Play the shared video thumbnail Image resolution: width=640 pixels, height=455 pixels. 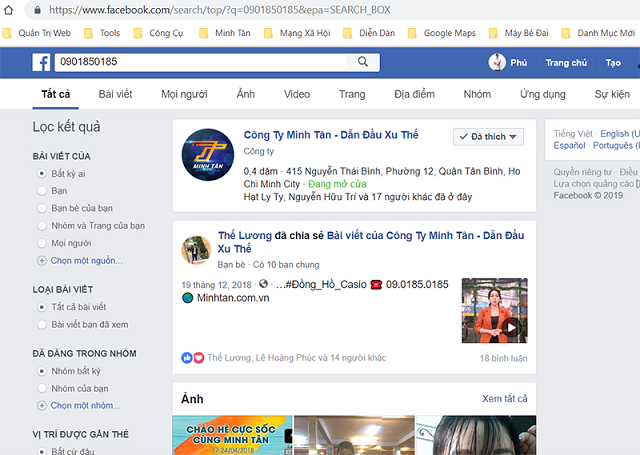(x=494, y=311)
